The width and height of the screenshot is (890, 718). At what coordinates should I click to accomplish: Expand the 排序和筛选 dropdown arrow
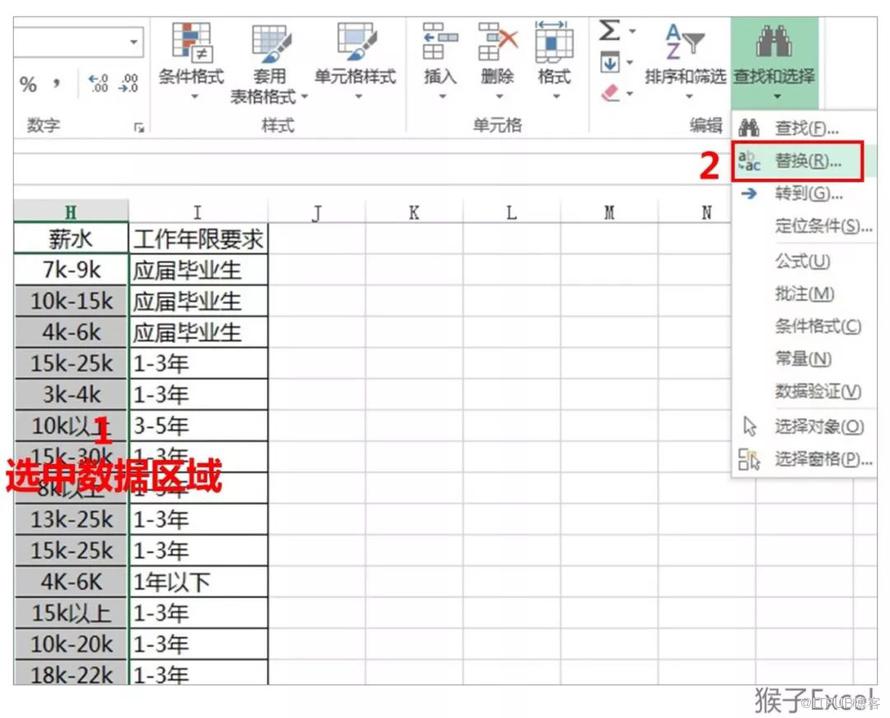(x=689, y=96)
